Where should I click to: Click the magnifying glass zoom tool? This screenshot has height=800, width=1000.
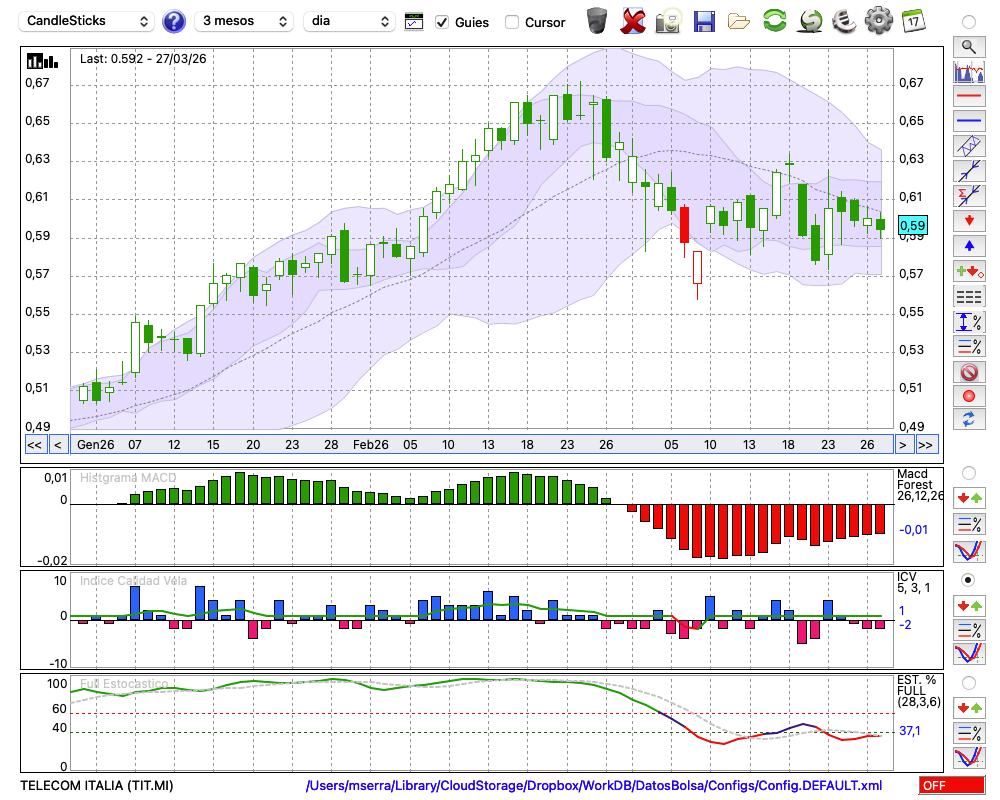(x=968, y=46)
